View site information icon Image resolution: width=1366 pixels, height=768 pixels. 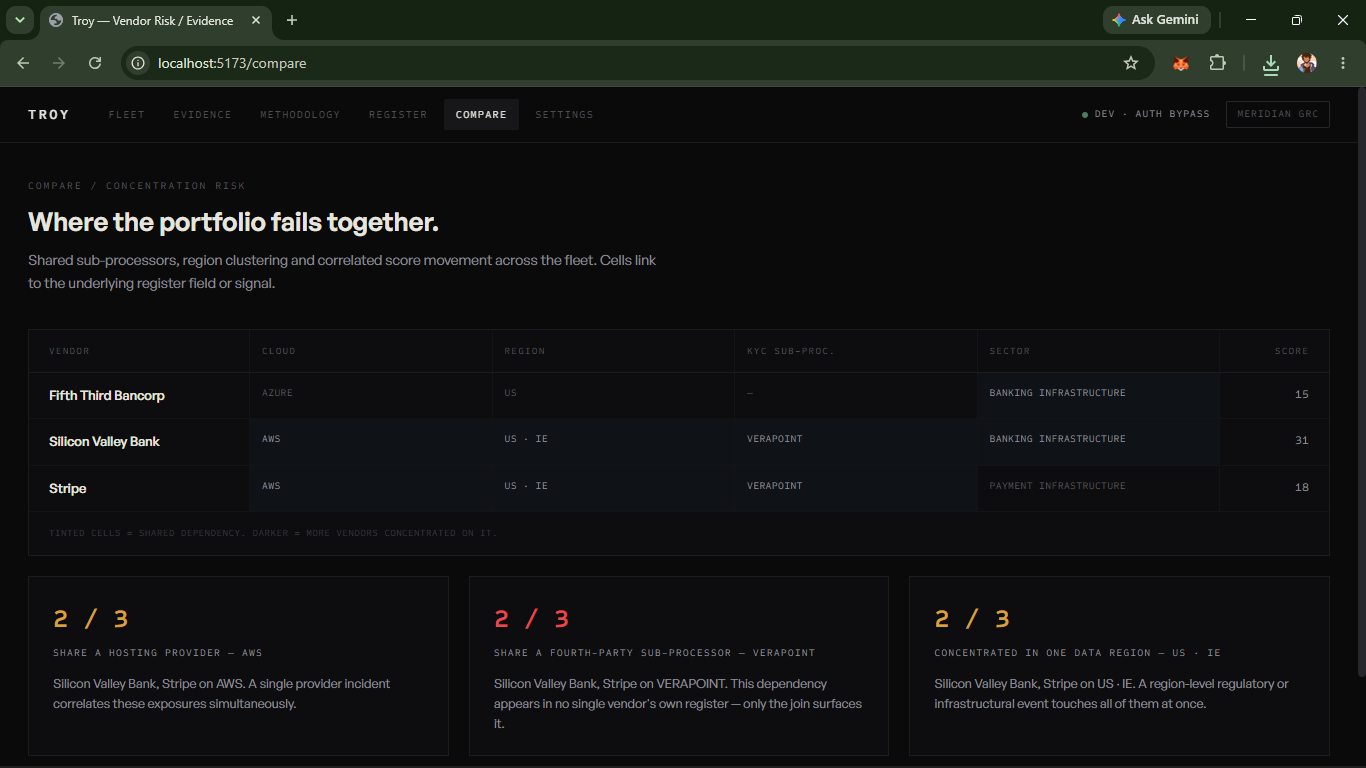139,63
